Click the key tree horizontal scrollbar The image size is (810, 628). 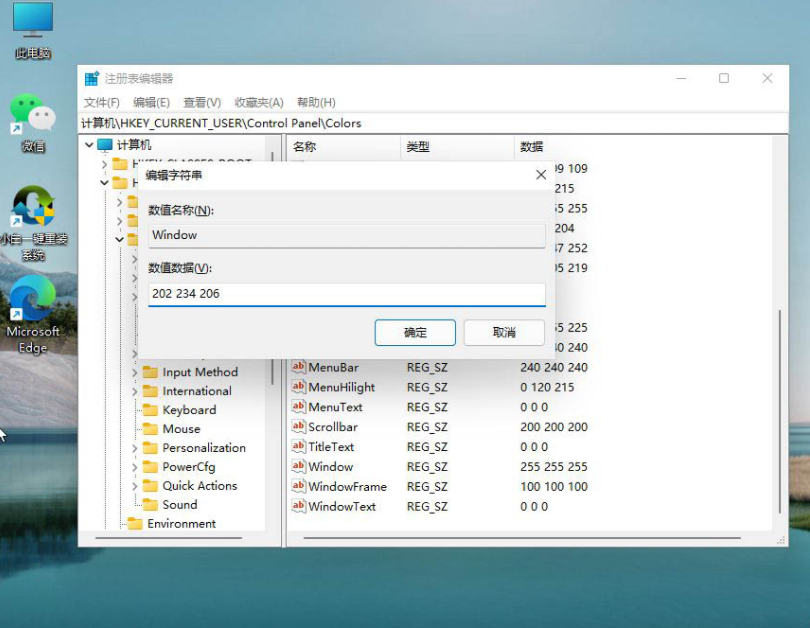(169, 538)
